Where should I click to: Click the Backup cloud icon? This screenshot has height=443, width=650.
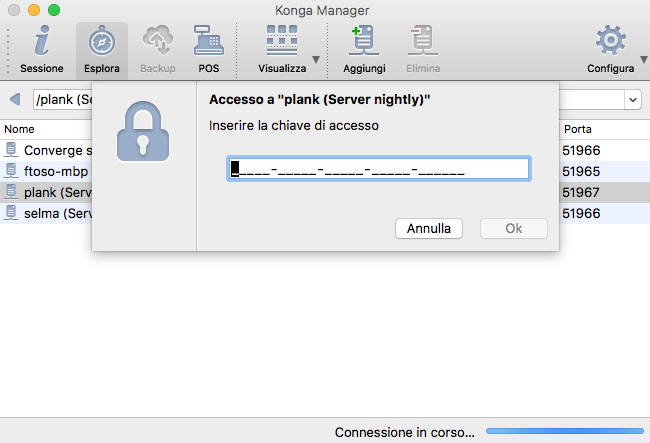pyautogui.click(x=158, y=41)
